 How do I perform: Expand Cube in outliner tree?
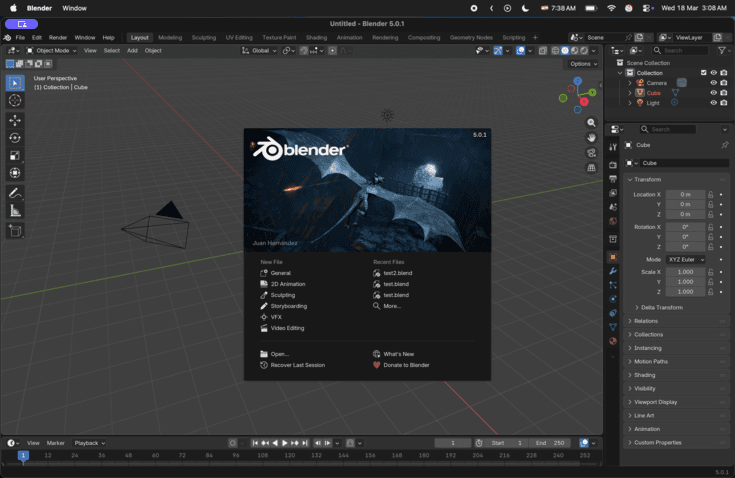click(x=630, y=93)
